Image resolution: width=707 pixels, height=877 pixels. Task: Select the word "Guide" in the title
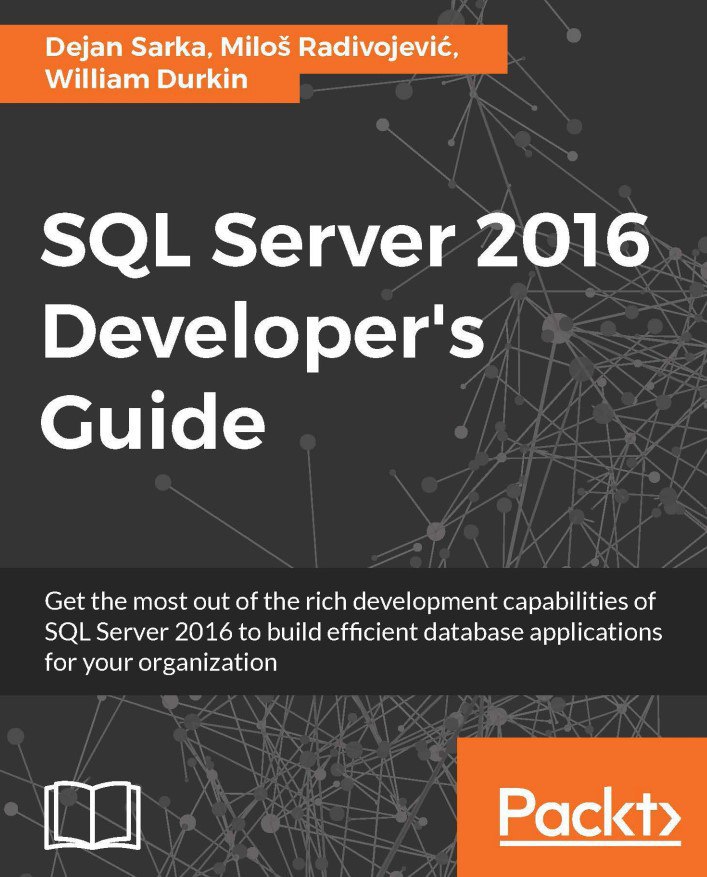tap(153, 421)
